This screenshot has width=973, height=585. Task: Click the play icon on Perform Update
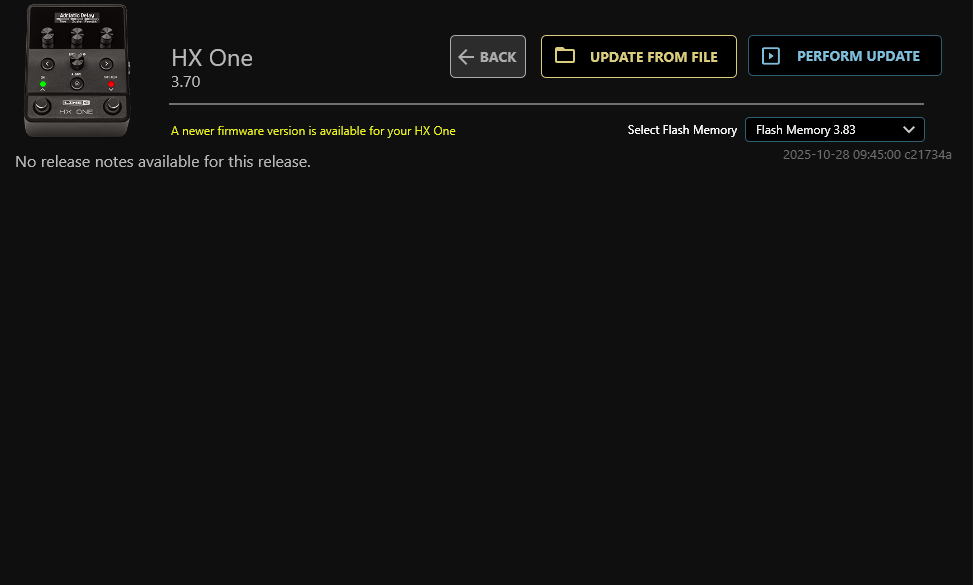(771, 56)
